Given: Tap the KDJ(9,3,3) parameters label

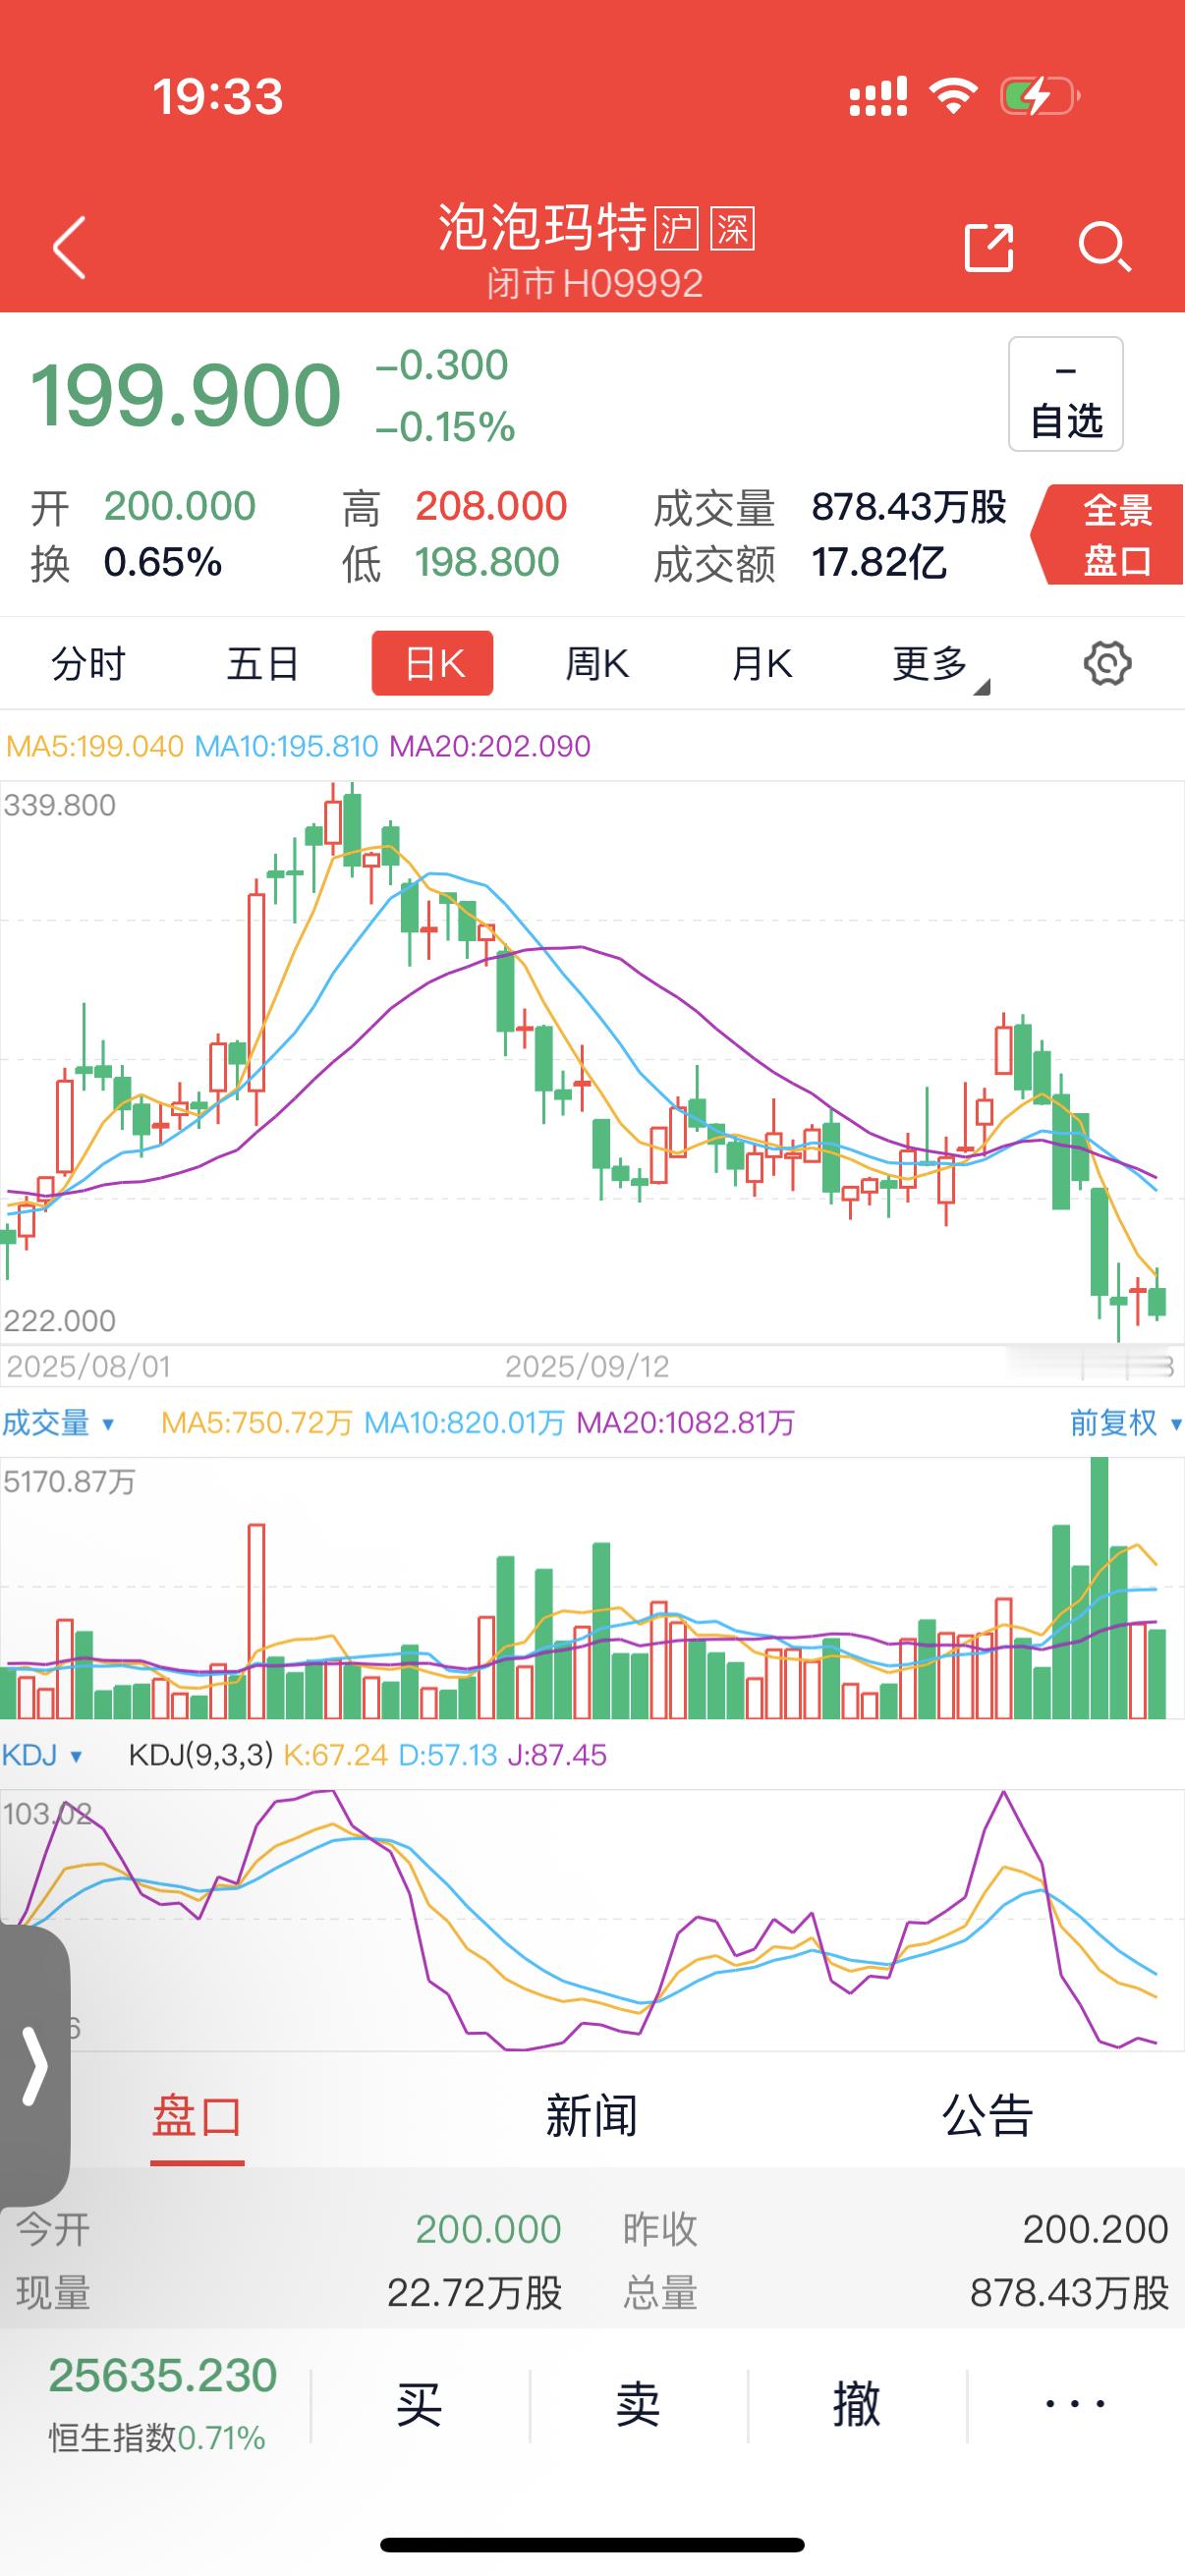Looking at the screenshot, I should [x=201, y=1755].
